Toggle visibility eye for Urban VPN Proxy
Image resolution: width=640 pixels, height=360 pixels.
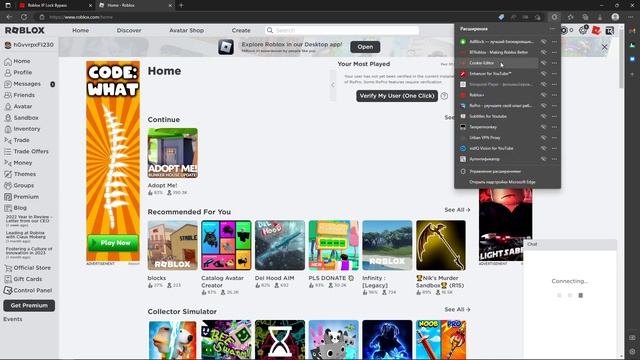(544, 138)
